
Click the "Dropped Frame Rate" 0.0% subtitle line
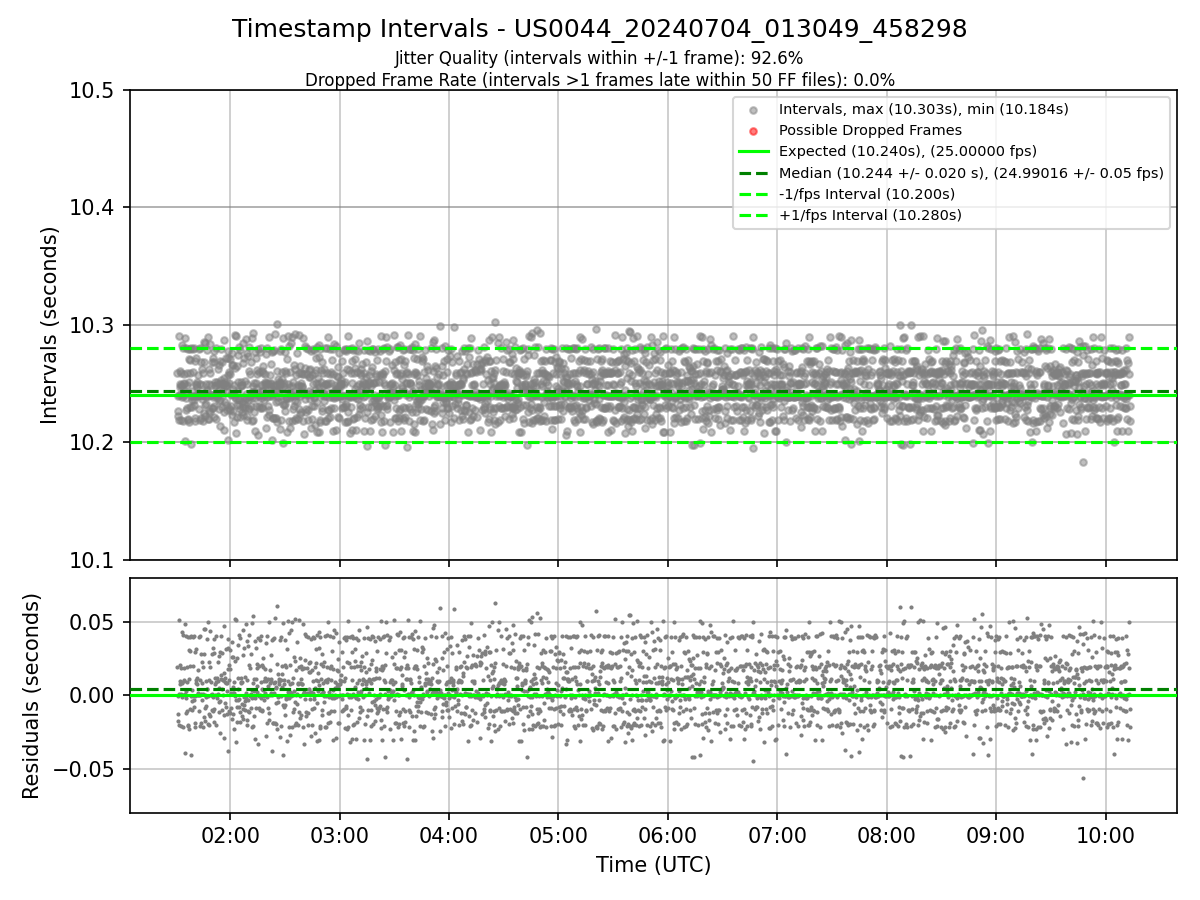click(600, 80)
